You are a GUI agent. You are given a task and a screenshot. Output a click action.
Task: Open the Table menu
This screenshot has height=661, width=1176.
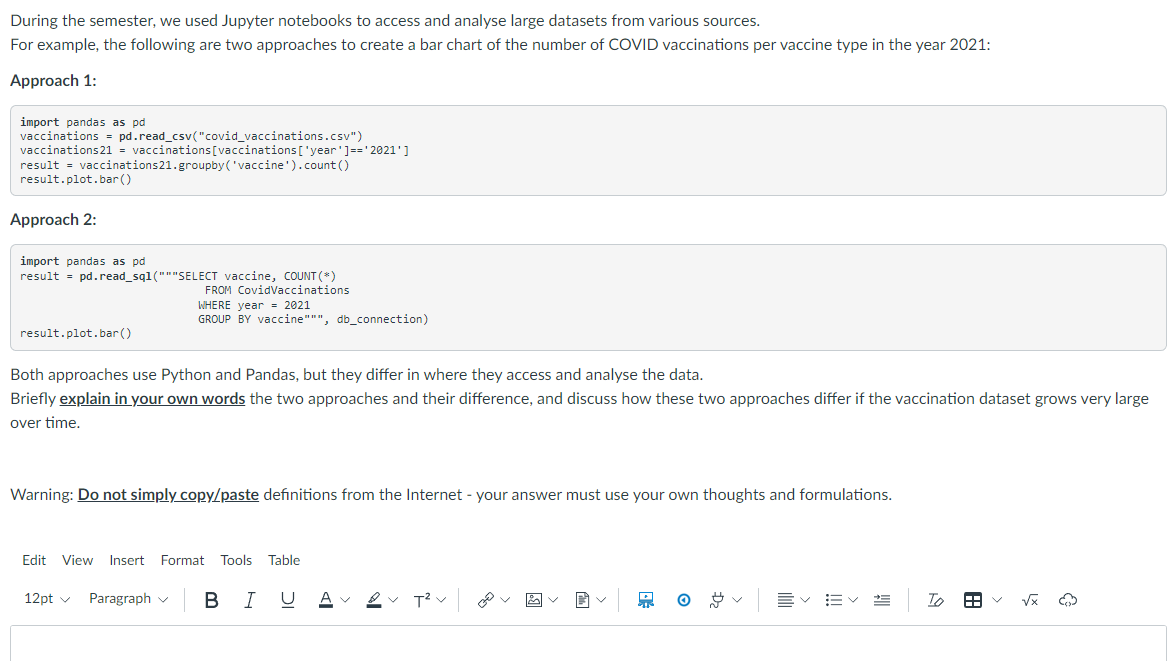click(284, 560)
